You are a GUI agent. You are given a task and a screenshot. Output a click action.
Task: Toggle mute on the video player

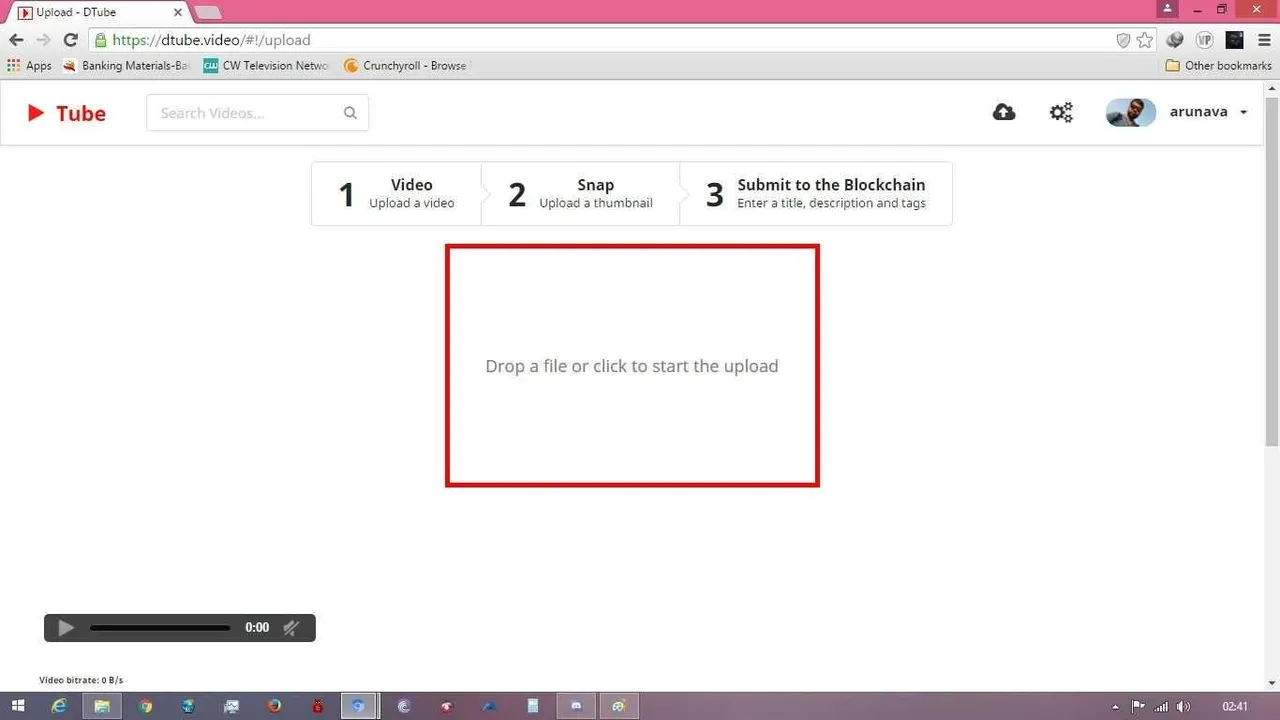coord(291,628)
